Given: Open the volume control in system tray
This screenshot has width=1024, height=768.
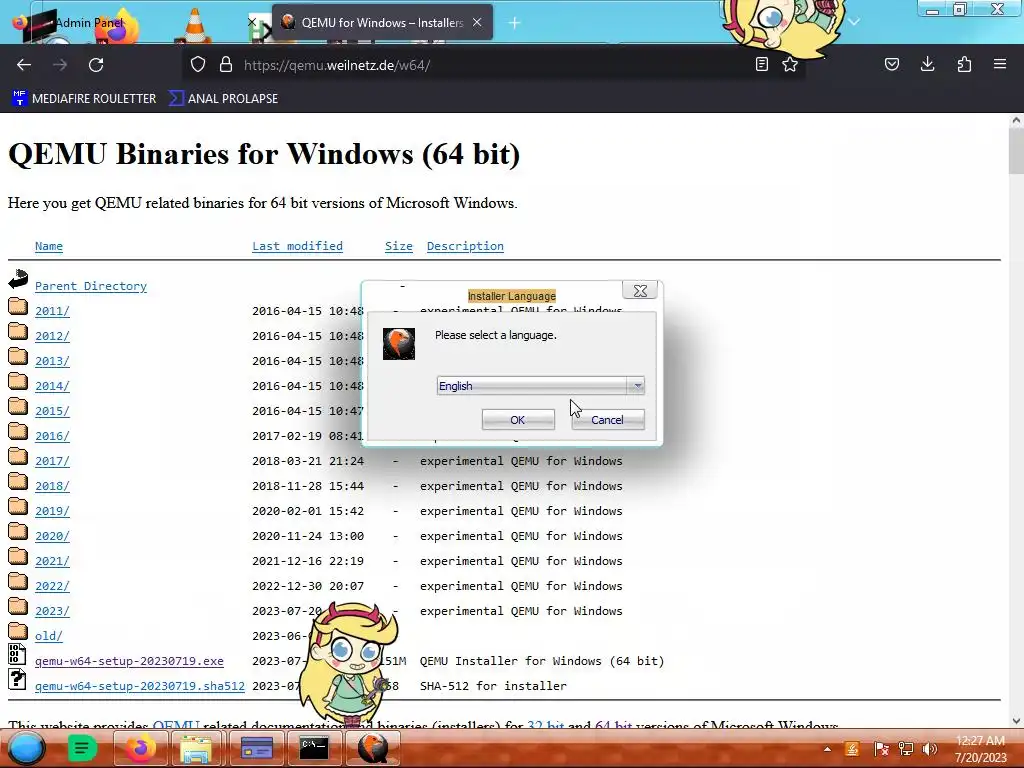Looking at the screenshot, I should [x=929, y=749].
